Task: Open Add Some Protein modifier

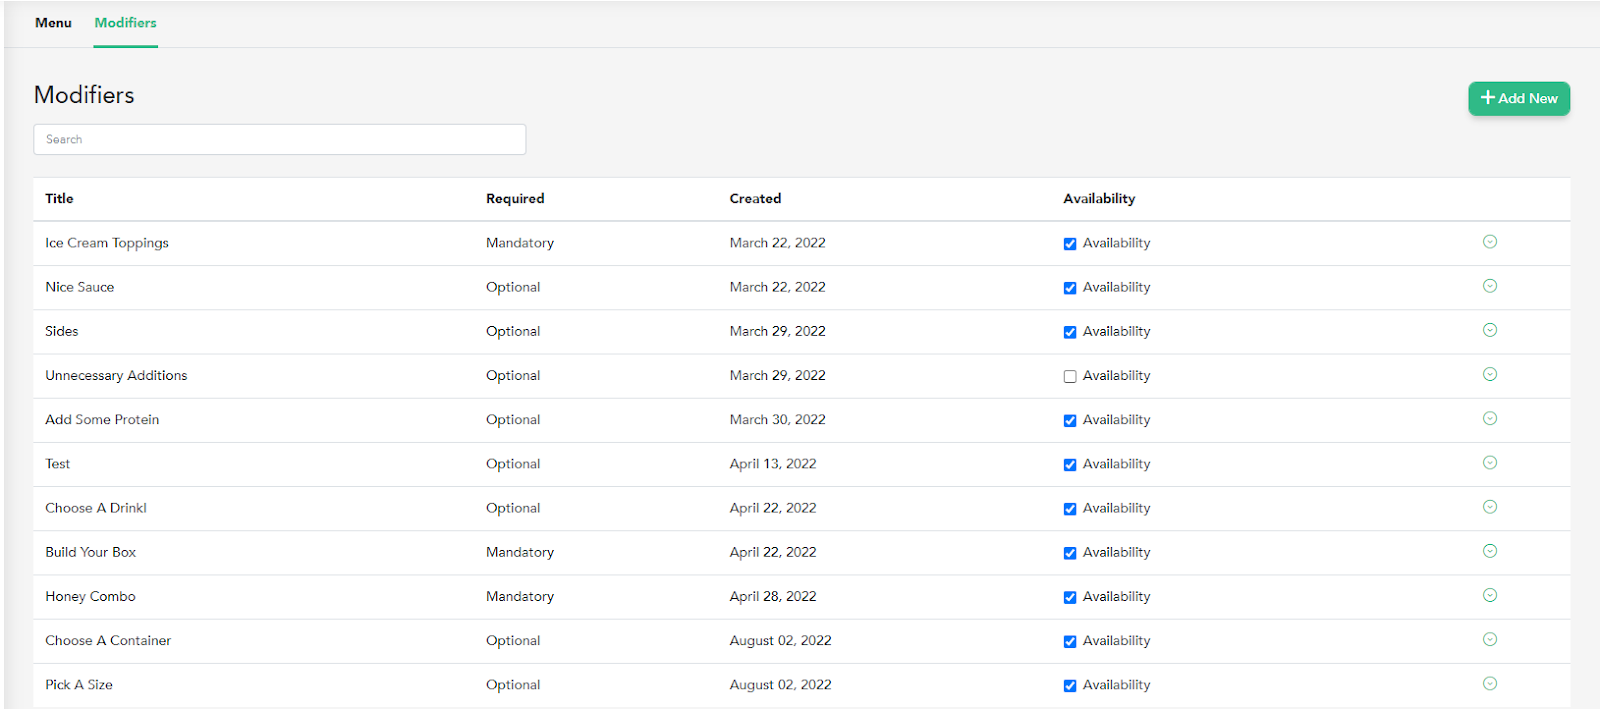Action: (x=102, y=420)
